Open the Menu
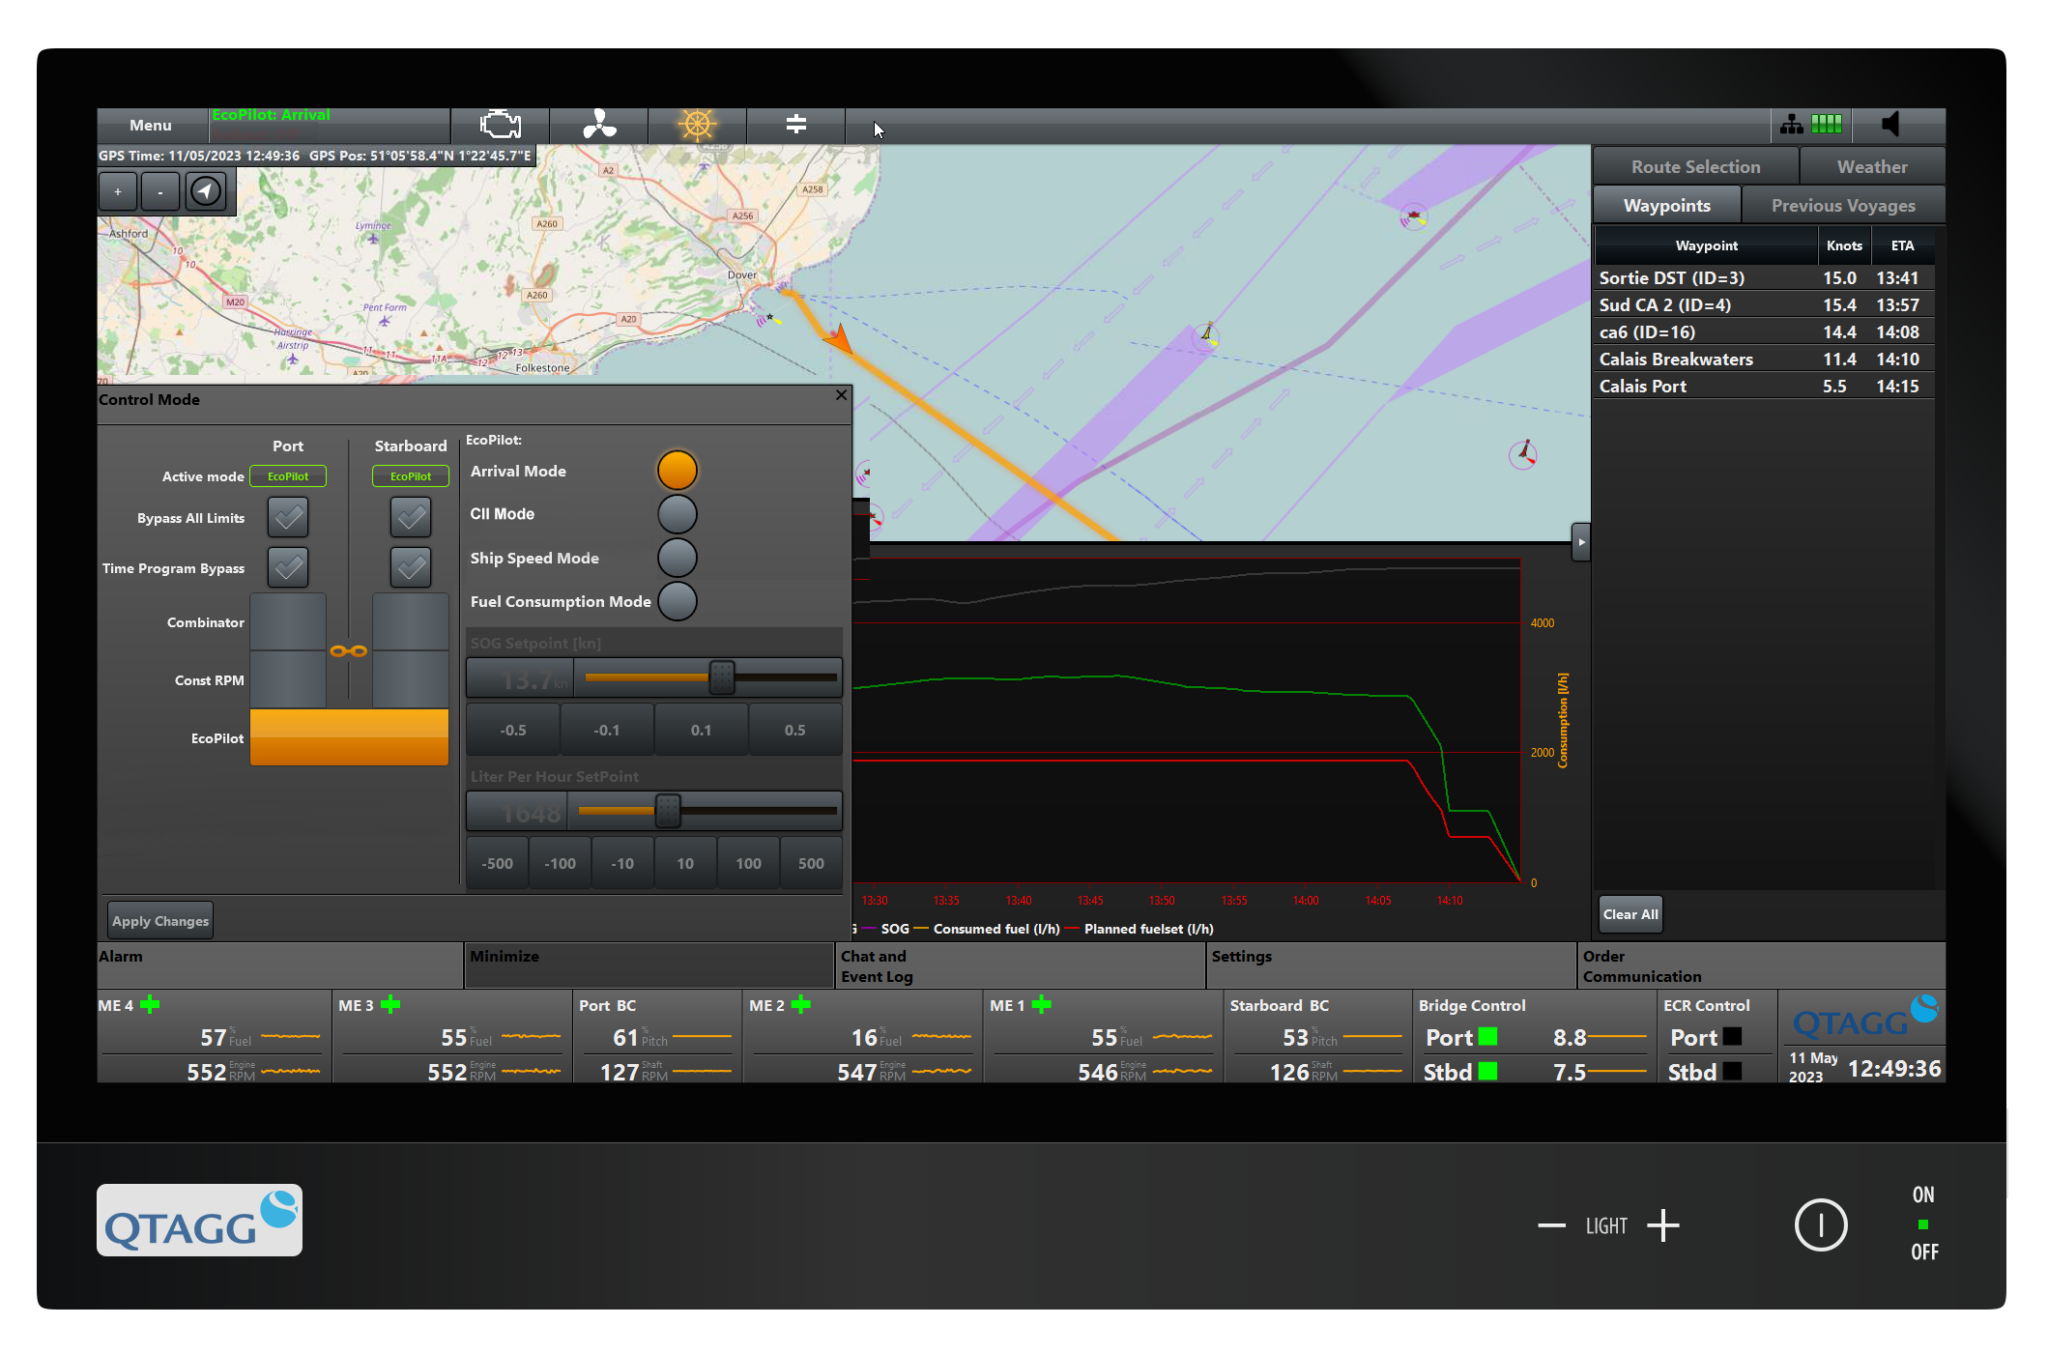Screen dimensions: 2048x1353 click(x=149, y=125)
